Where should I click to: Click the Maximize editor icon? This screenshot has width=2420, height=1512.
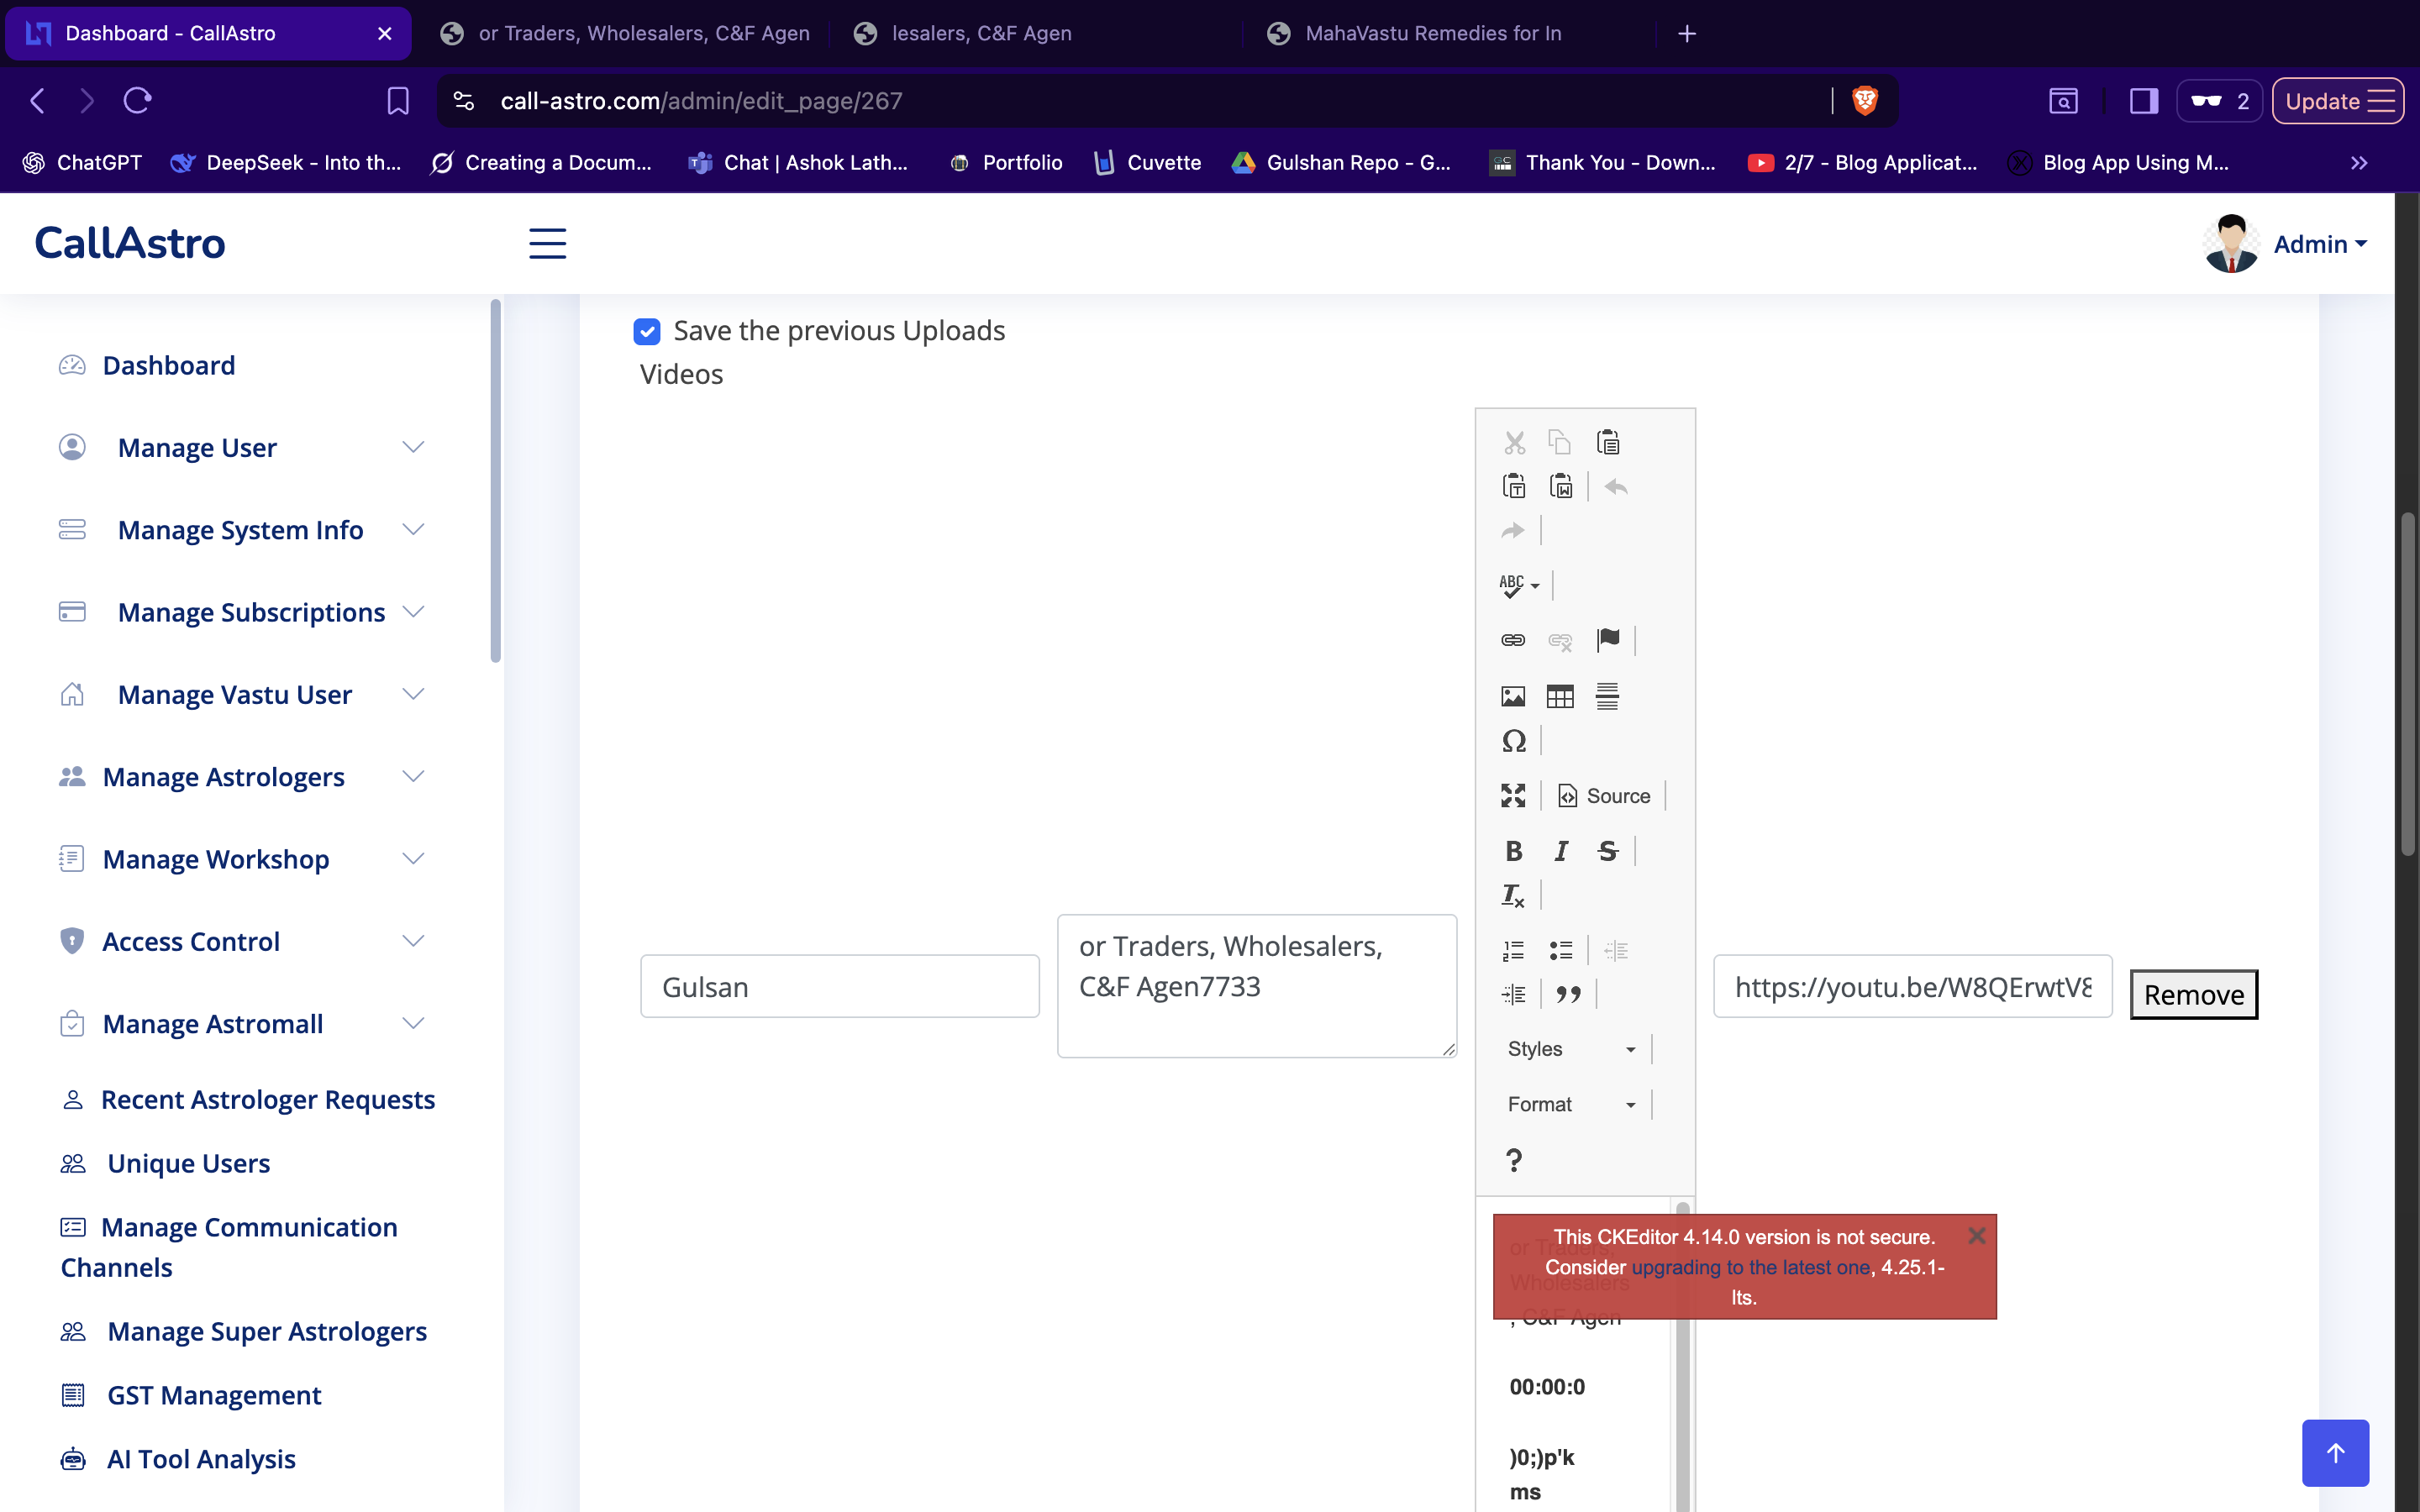(x=1514, y=796)
